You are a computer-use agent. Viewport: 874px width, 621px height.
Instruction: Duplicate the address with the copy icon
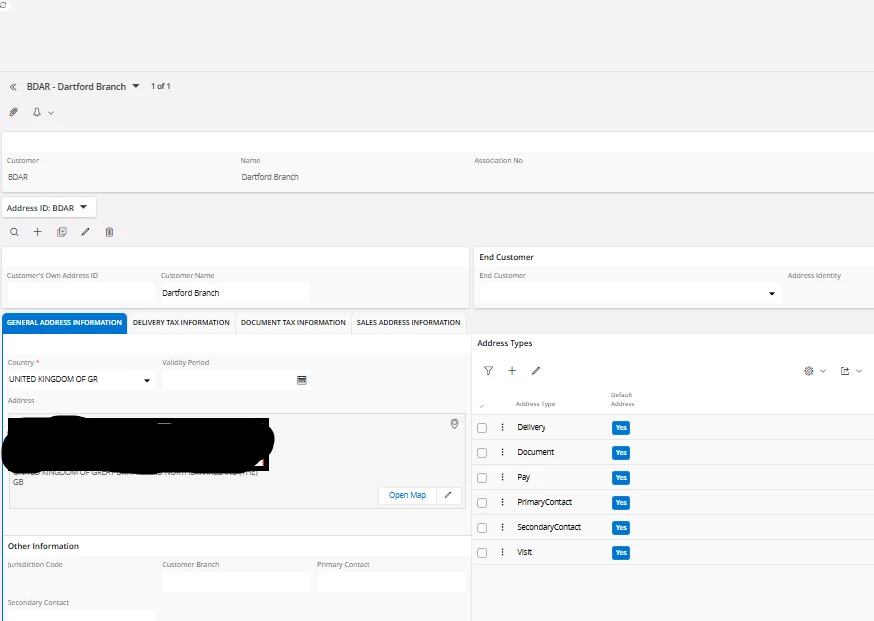[62, 232]
